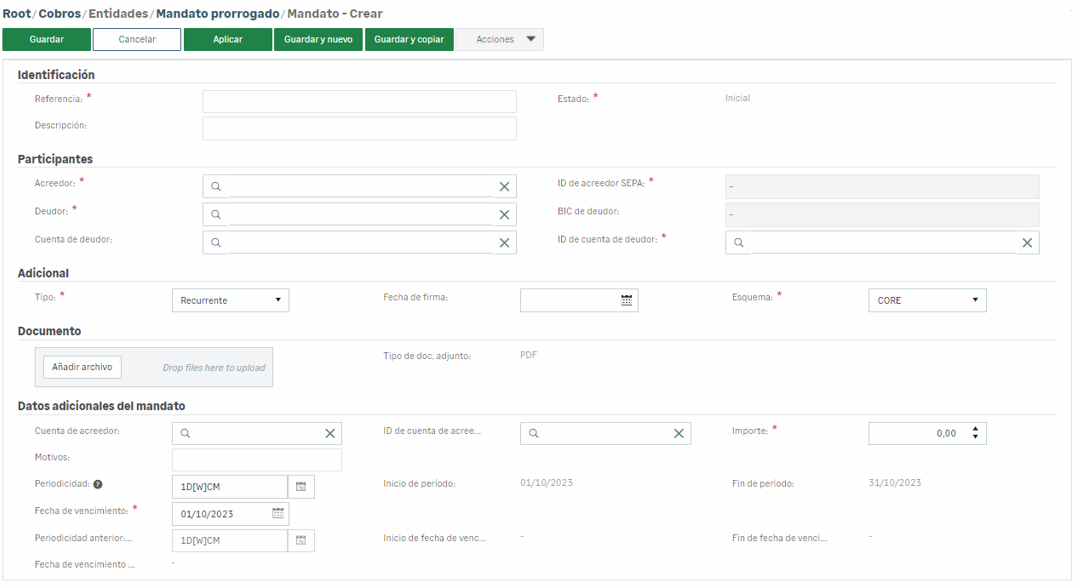Navigate to Cobros in the breadcrumb
The width and height of the screenshot is (1077, 587).
[x=60, y=14]
